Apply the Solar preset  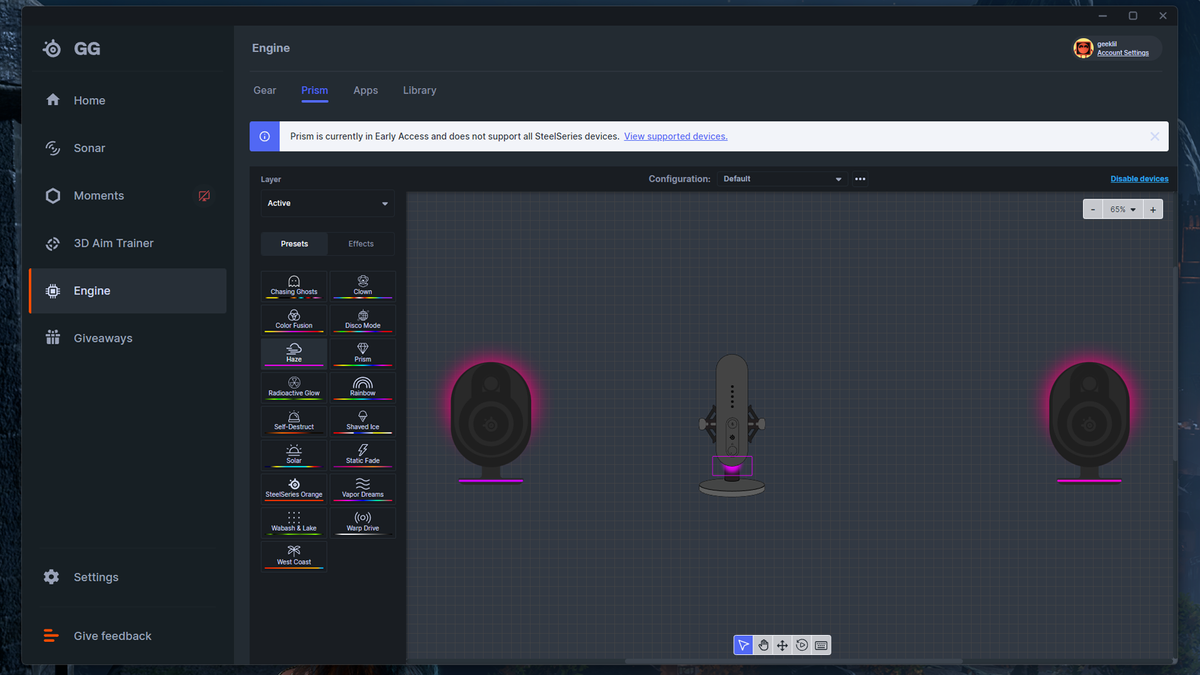click(294, 455)
